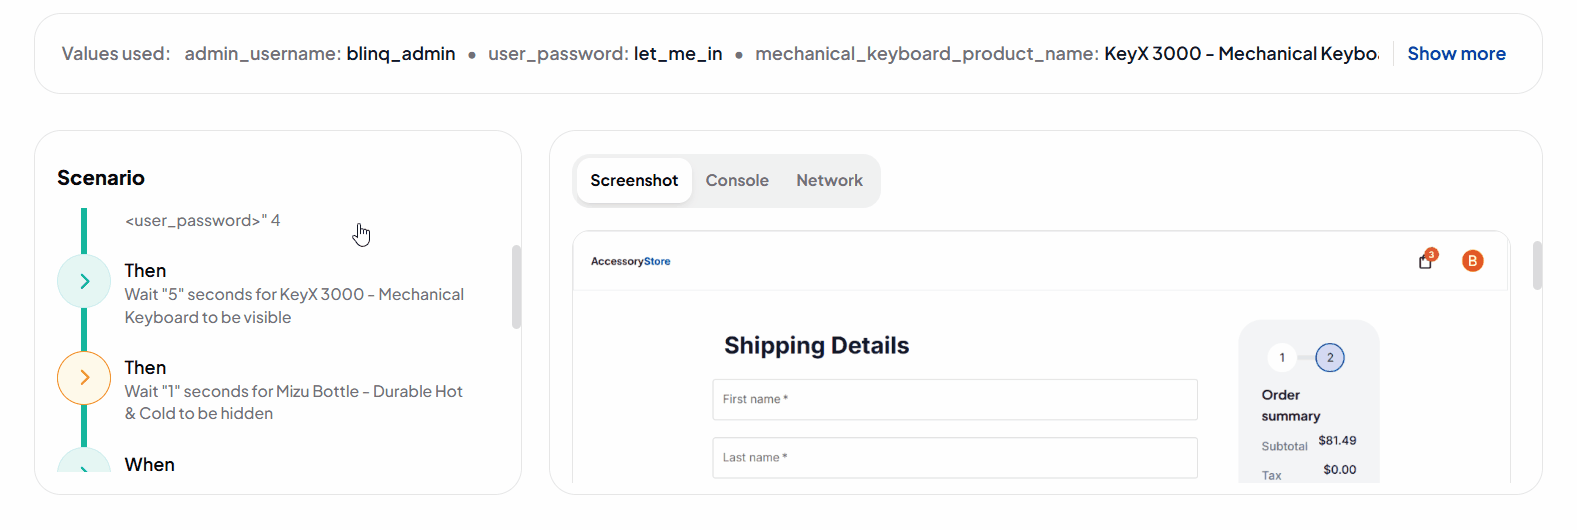This screenshot has width=1577, height=530.
Task: Switch to the Screenshot tab
Action: click(634, 181)
